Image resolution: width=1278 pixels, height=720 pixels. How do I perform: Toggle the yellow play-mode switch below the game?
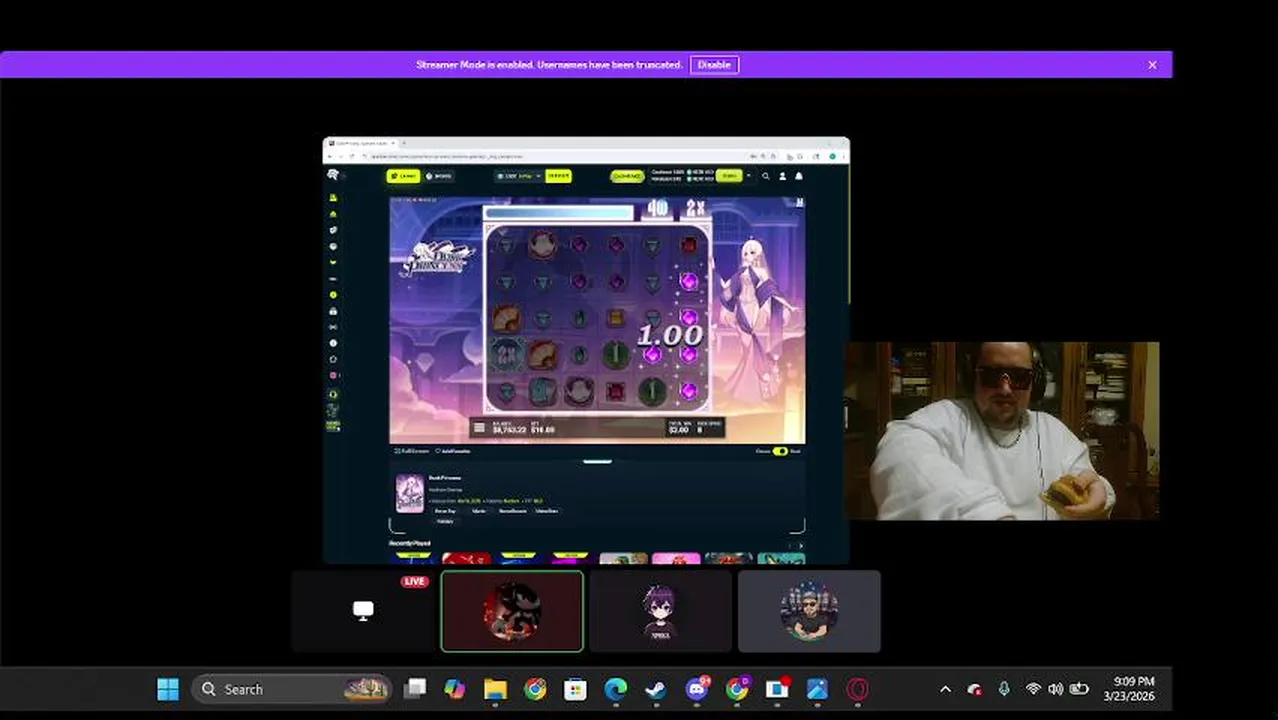pos(780,451)
